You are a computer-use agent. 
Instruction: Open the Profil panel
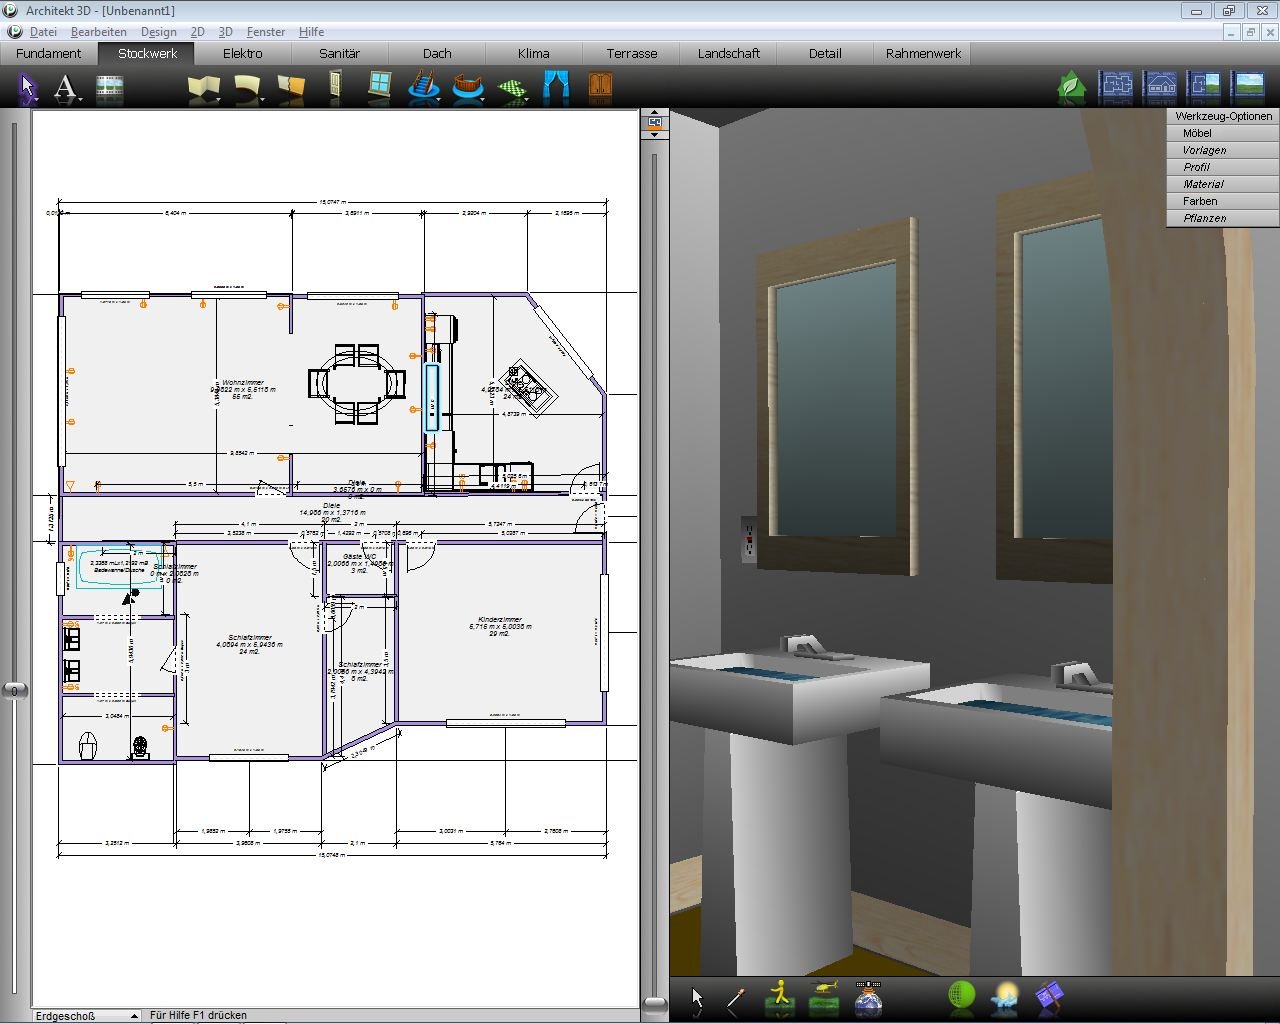point(1223,167)
